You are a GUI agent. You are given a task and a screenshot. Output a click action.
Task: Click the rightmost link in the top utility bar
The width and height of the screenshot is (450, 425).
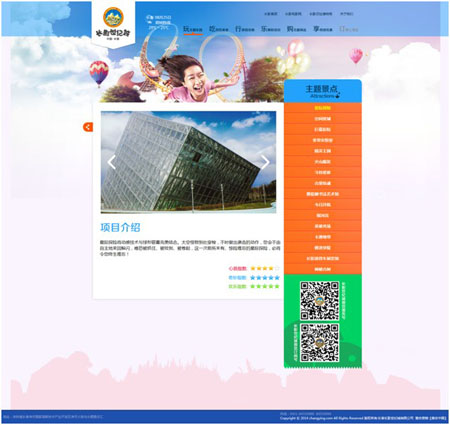(347, 14)
